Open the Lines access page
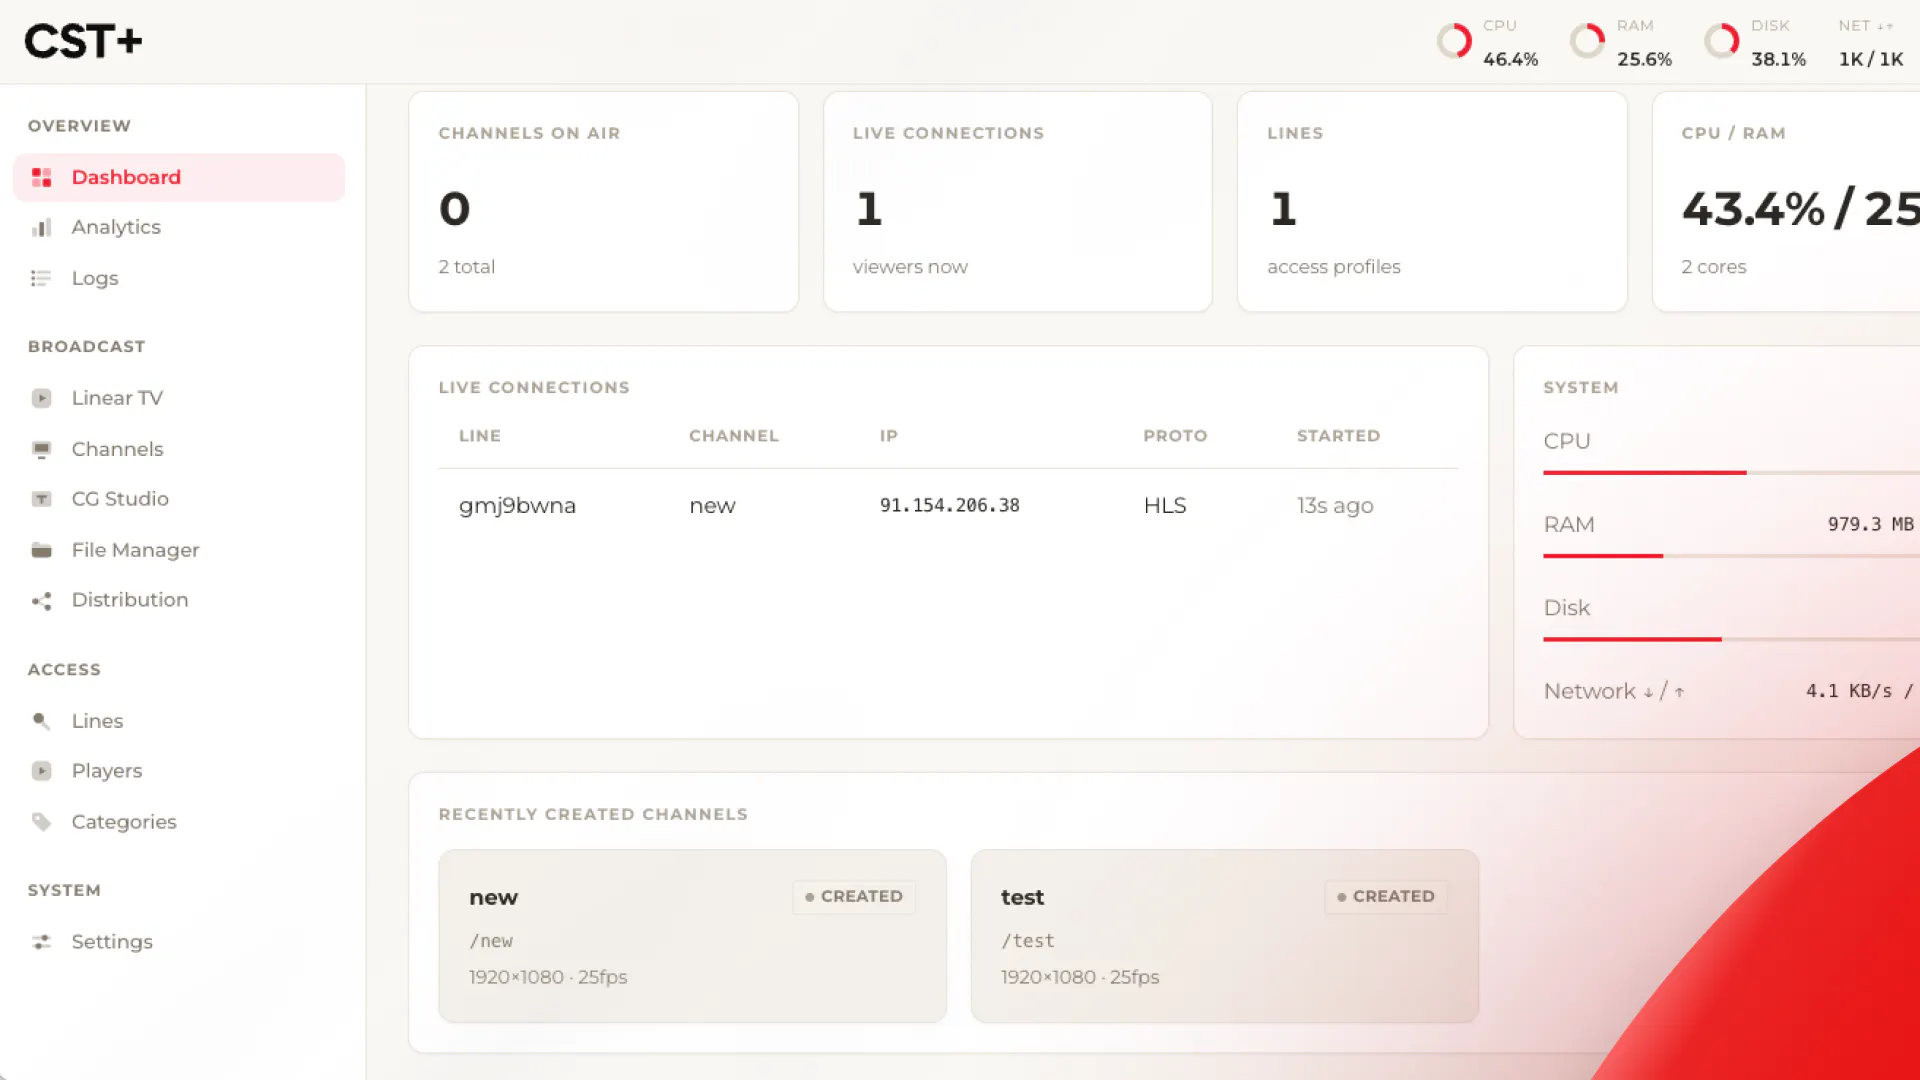This screenshot has height=1080, width=1920. tap(179, 720)
